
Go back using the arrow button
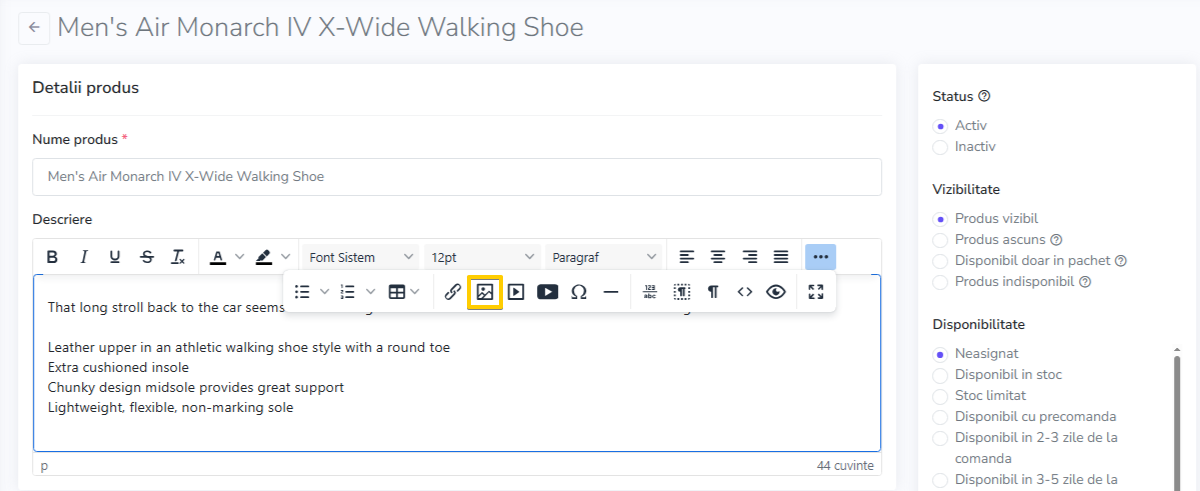tap(34, 28)
